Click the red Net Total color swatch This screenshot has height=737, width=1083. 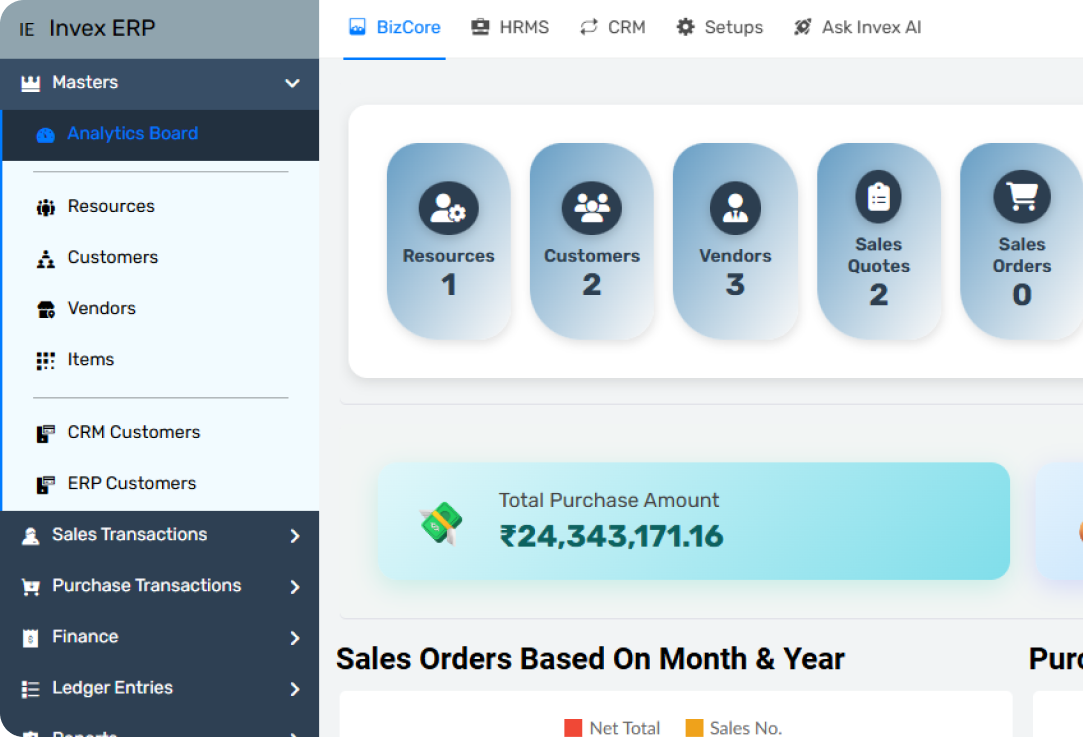coord(573,727)
